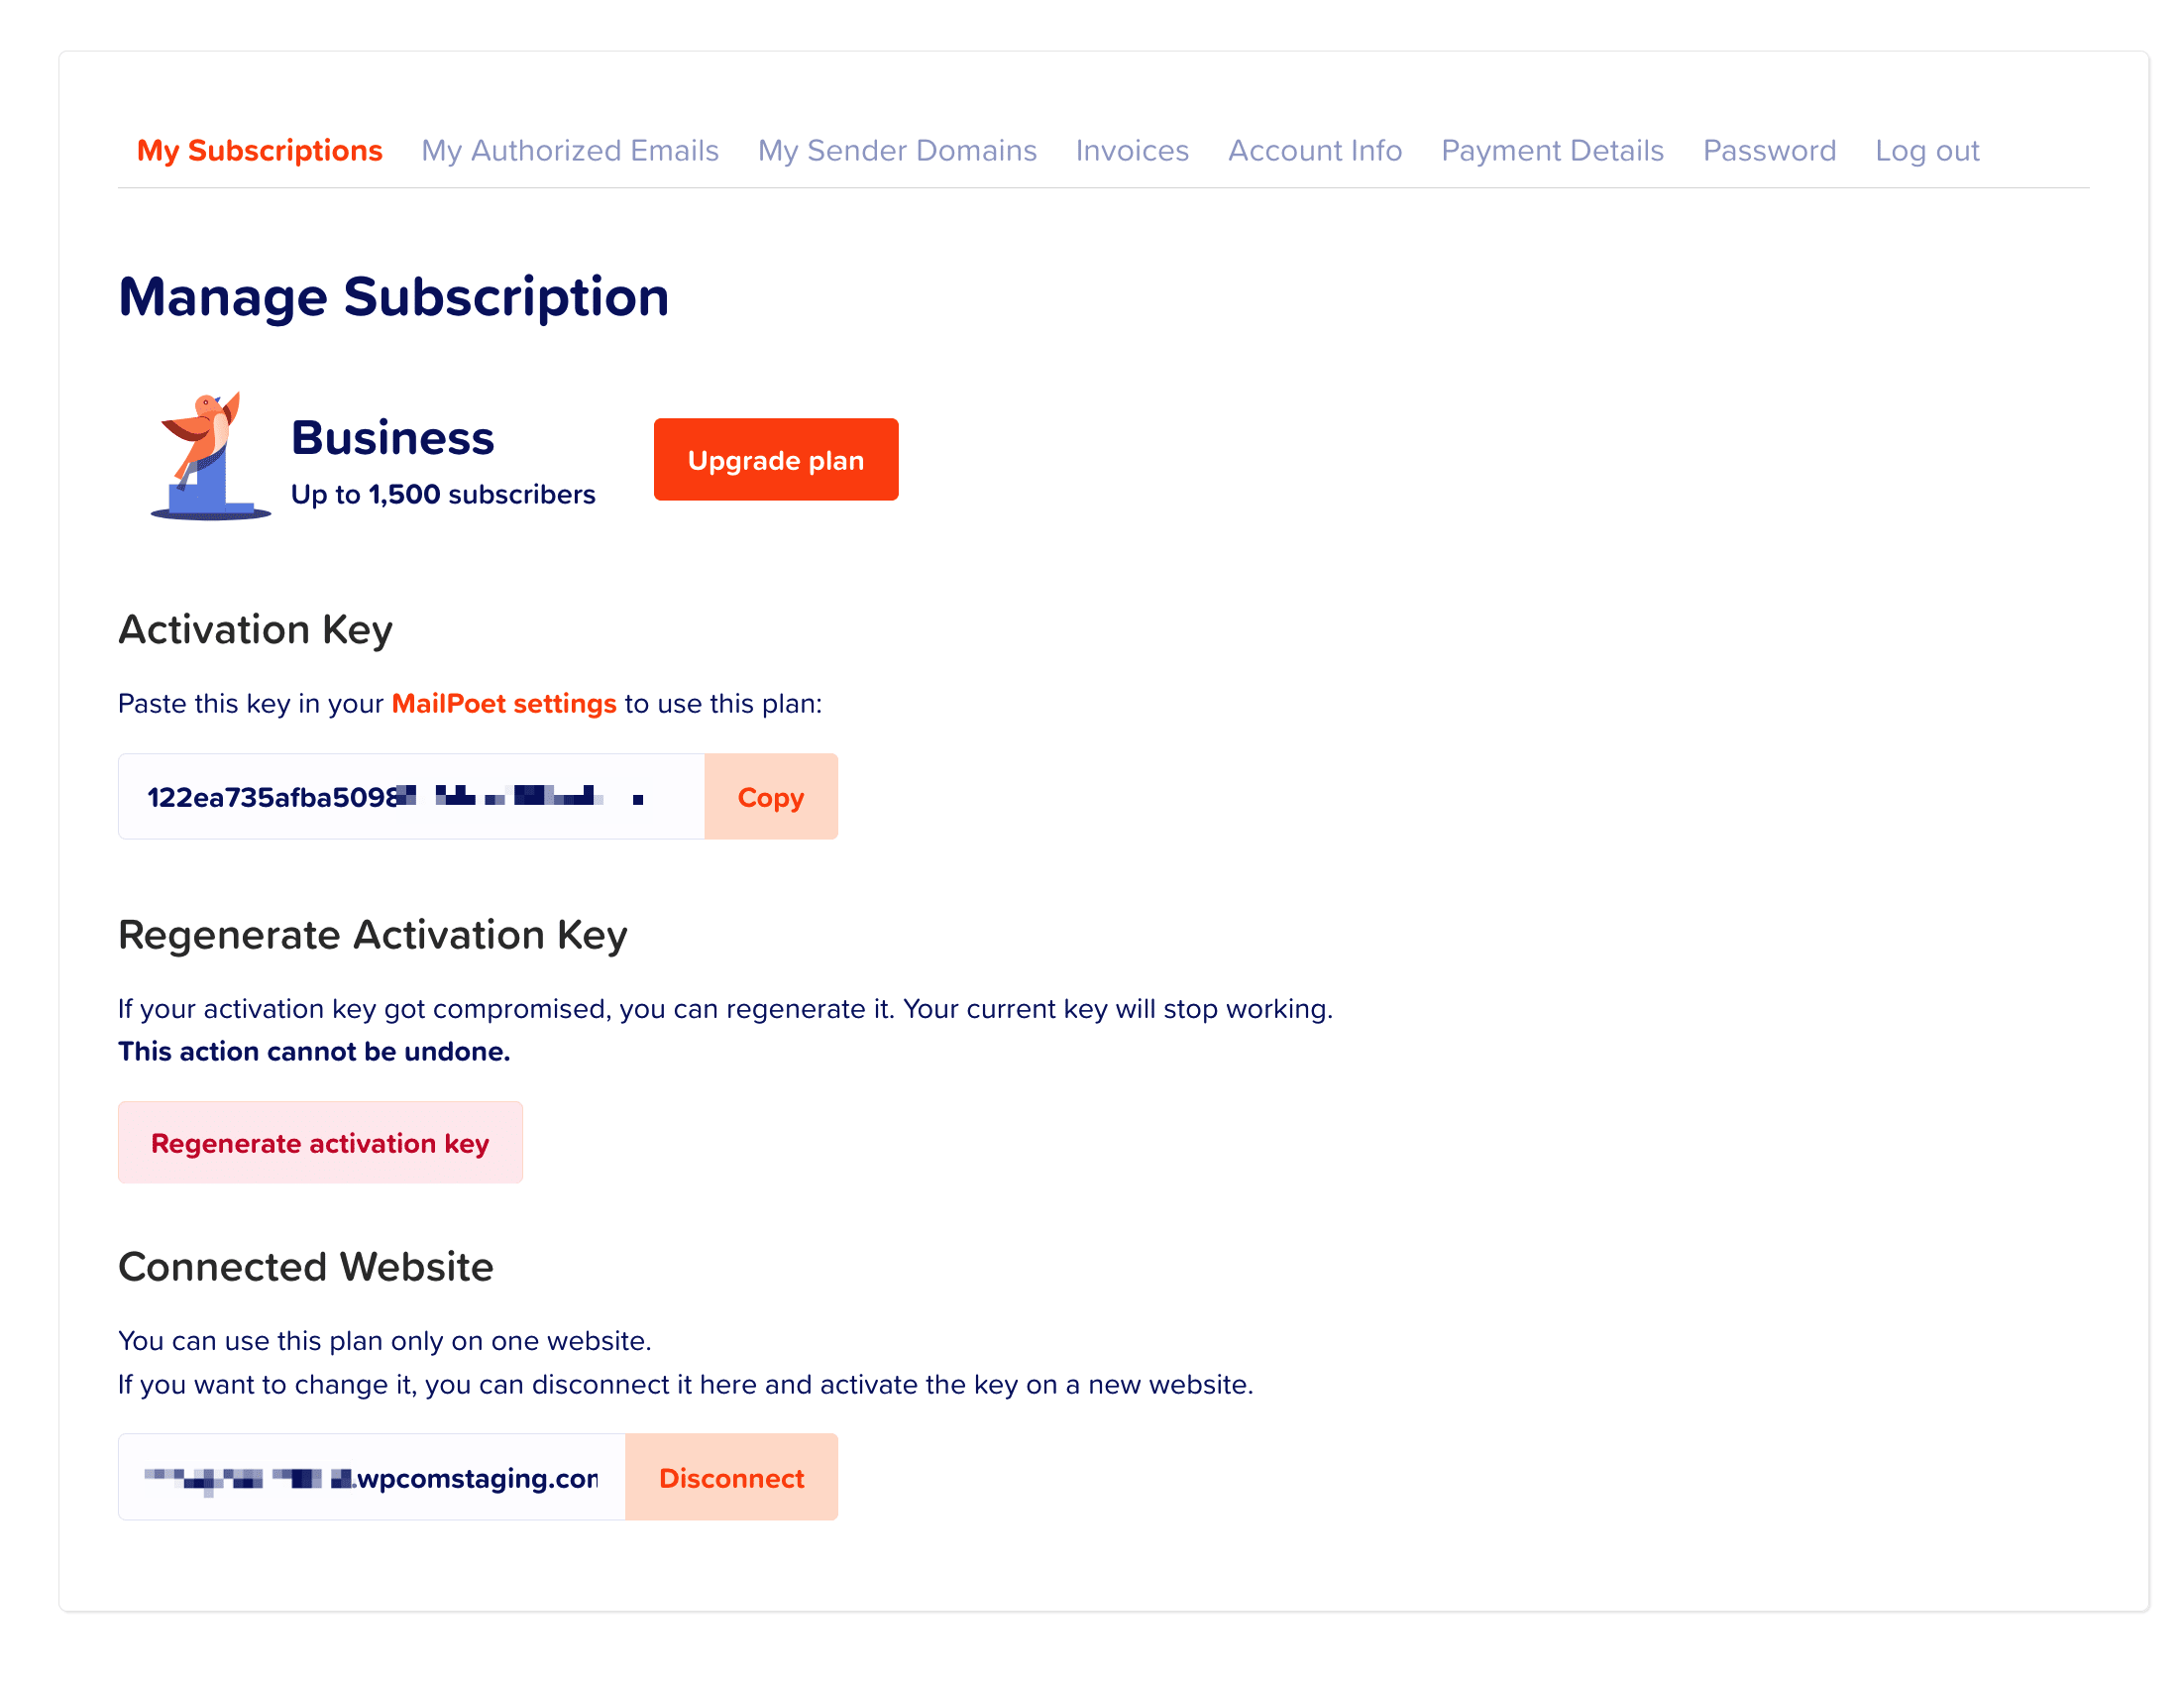Click the Manage Subscription heading
Image resolution: width=2184 pixels, height=1687 pixels.
pos(393,297)
